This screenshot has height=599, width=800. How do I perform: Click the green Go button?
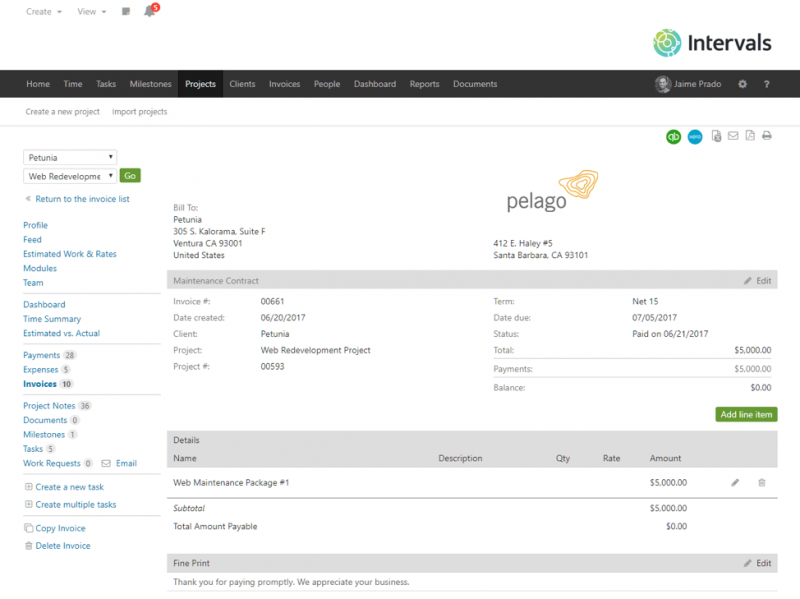pyautogui.click(x=130, y=176)
